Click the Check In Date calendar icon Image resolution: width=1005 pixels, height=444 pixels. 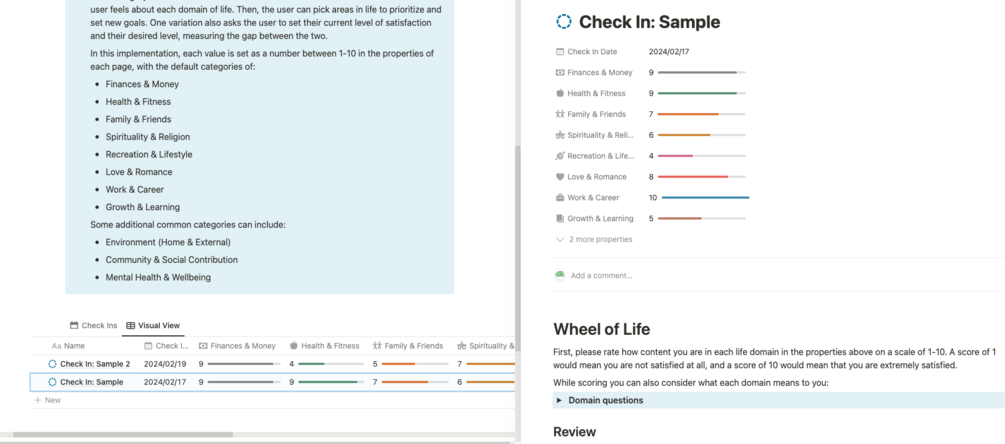coord(560,52)
